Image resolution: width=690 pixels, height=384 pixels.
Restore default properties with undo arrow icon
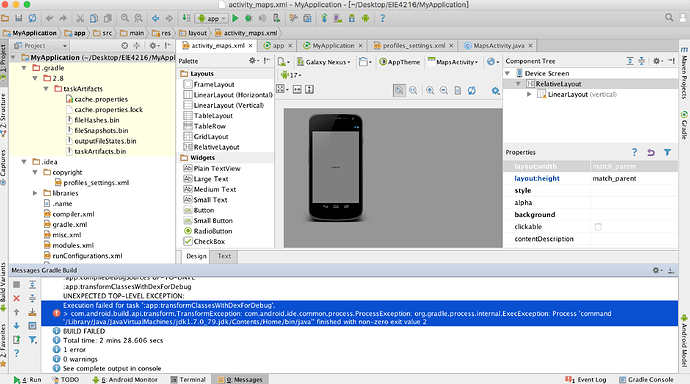651,152
